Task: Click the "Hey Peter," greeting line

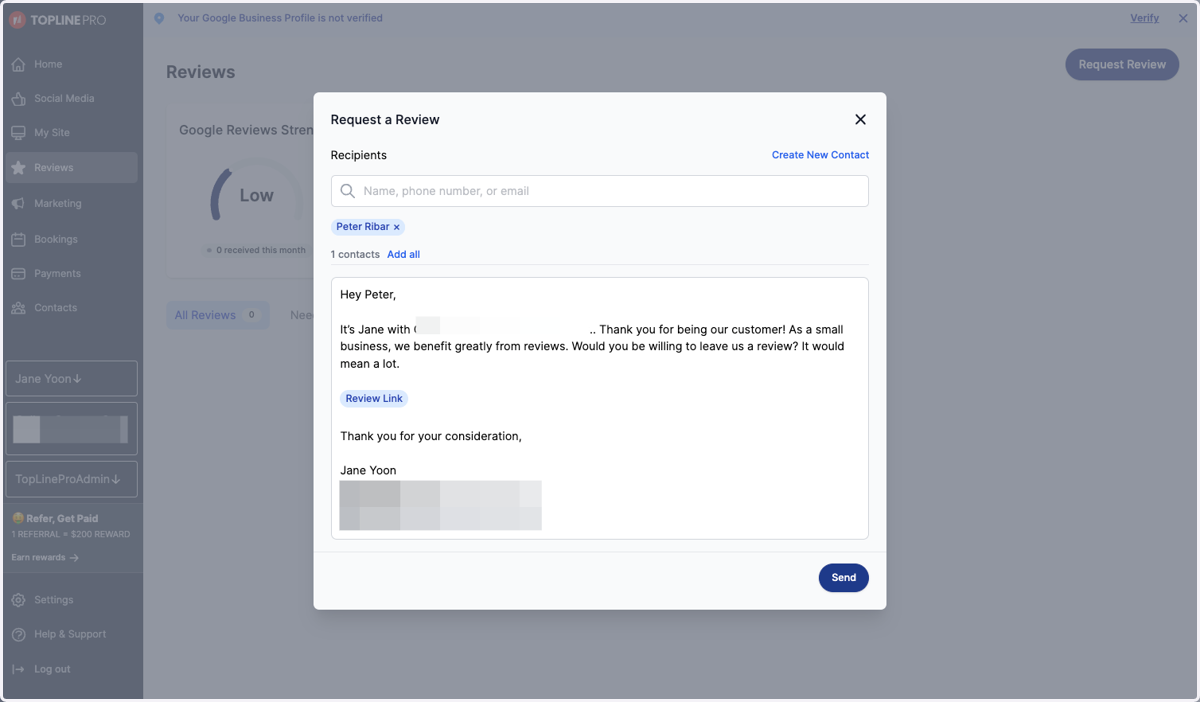Action: point(368,294)
